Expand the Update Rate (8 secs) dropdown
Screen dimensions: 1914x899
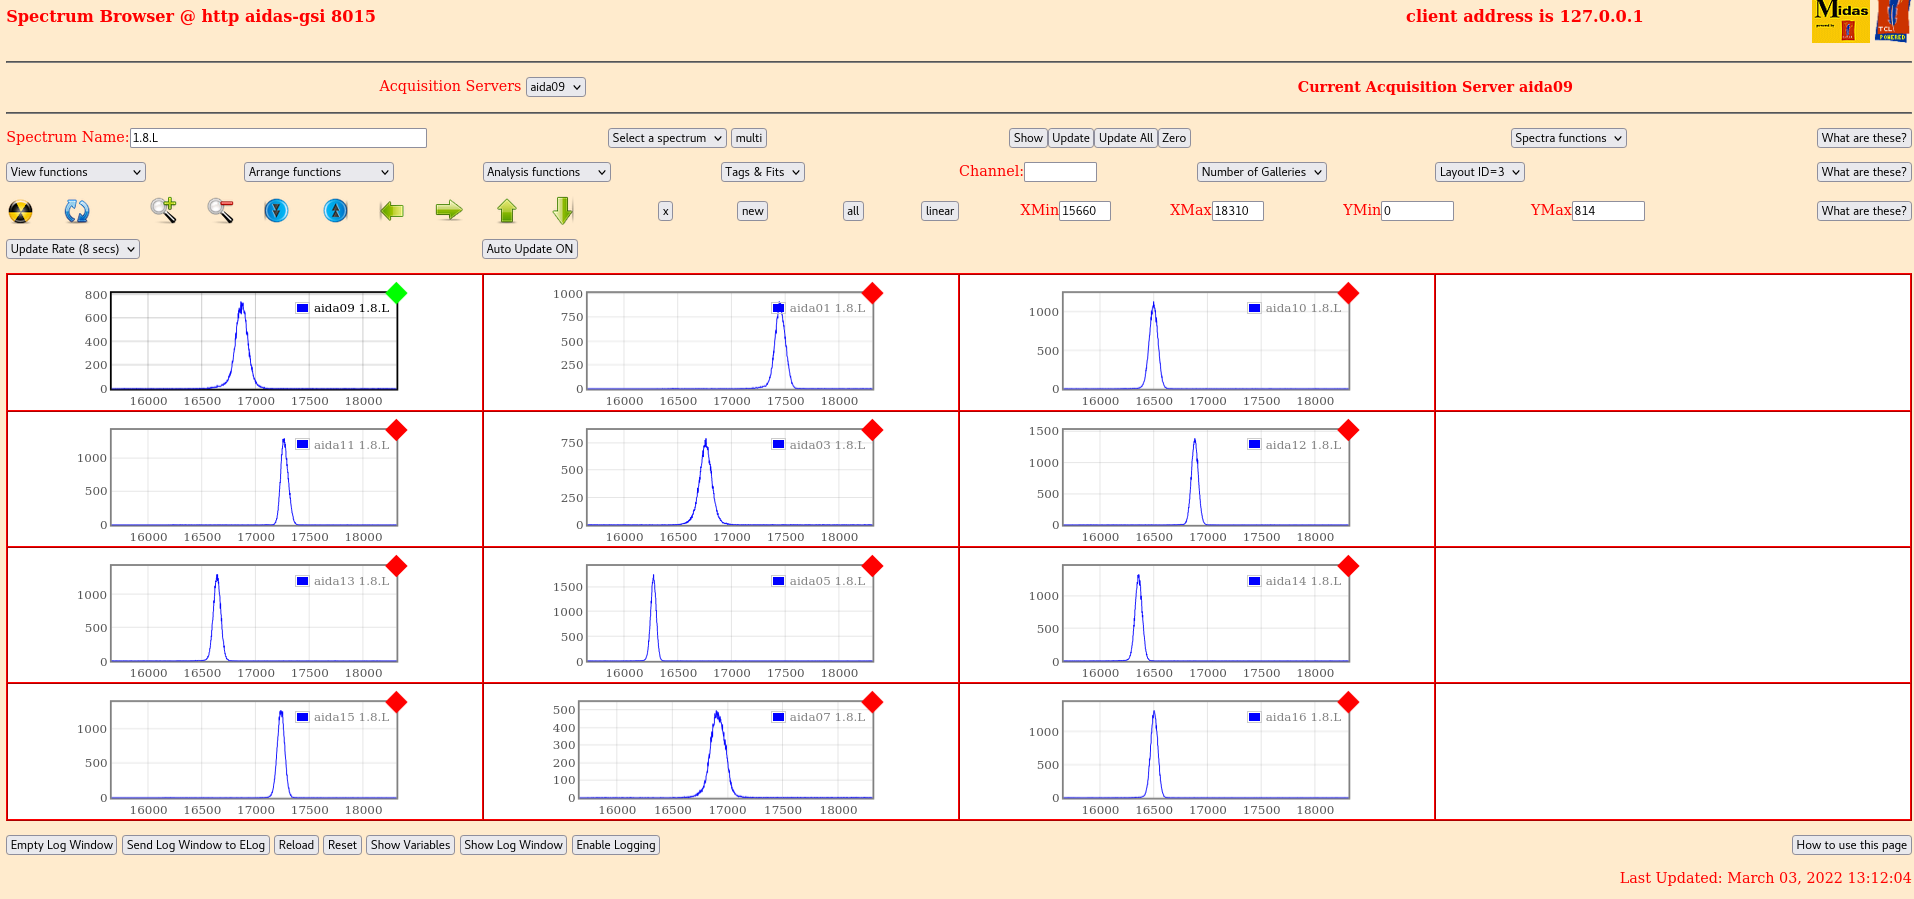[x=73, y=249]
